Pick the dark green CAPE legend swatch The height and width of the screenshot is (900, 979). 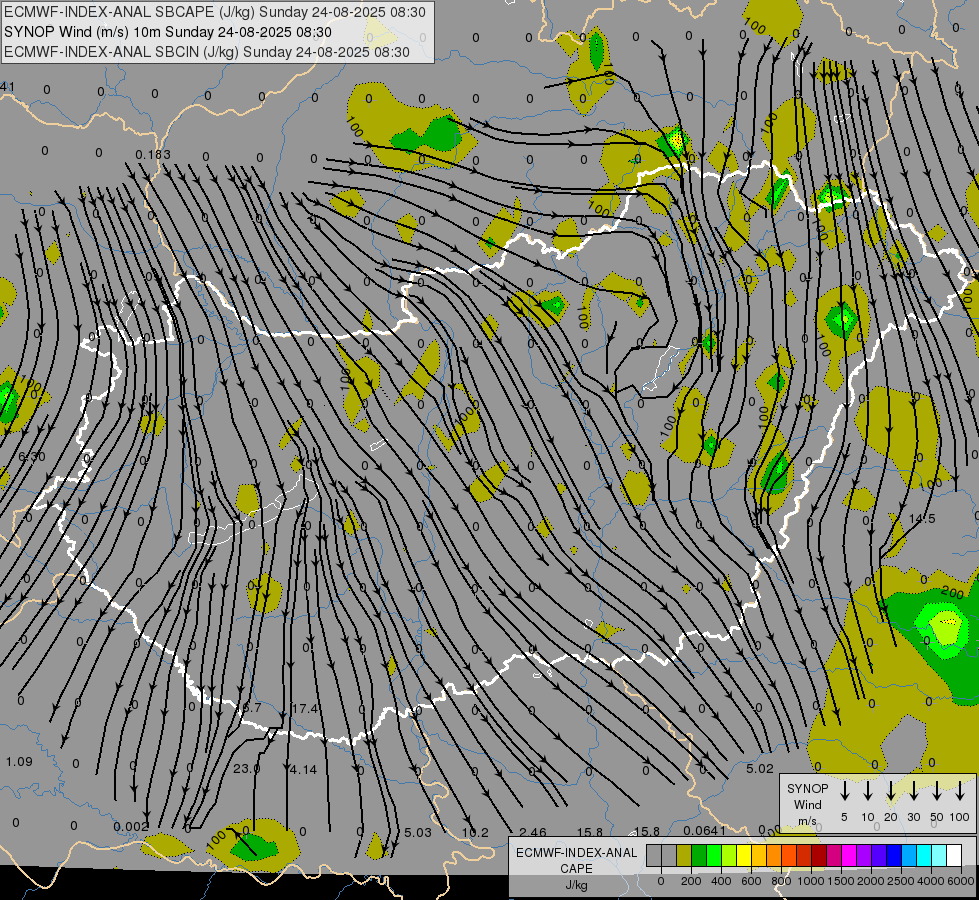click(x=699, y=855)
